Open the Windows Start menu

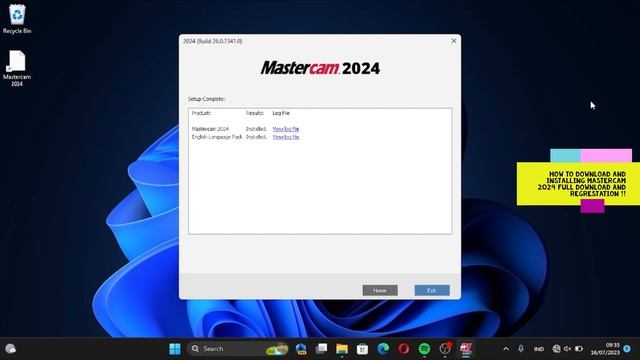175,349
